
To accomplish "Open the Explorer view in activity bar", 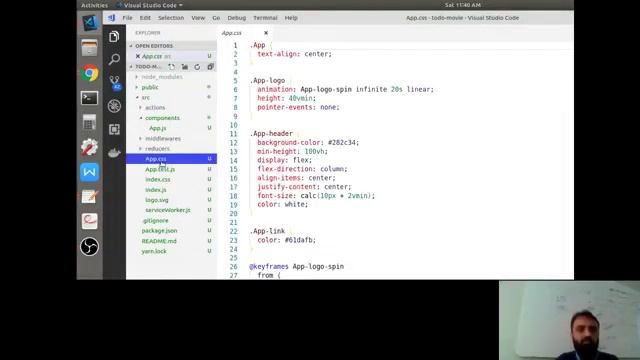I will click(x=114, y=37).
